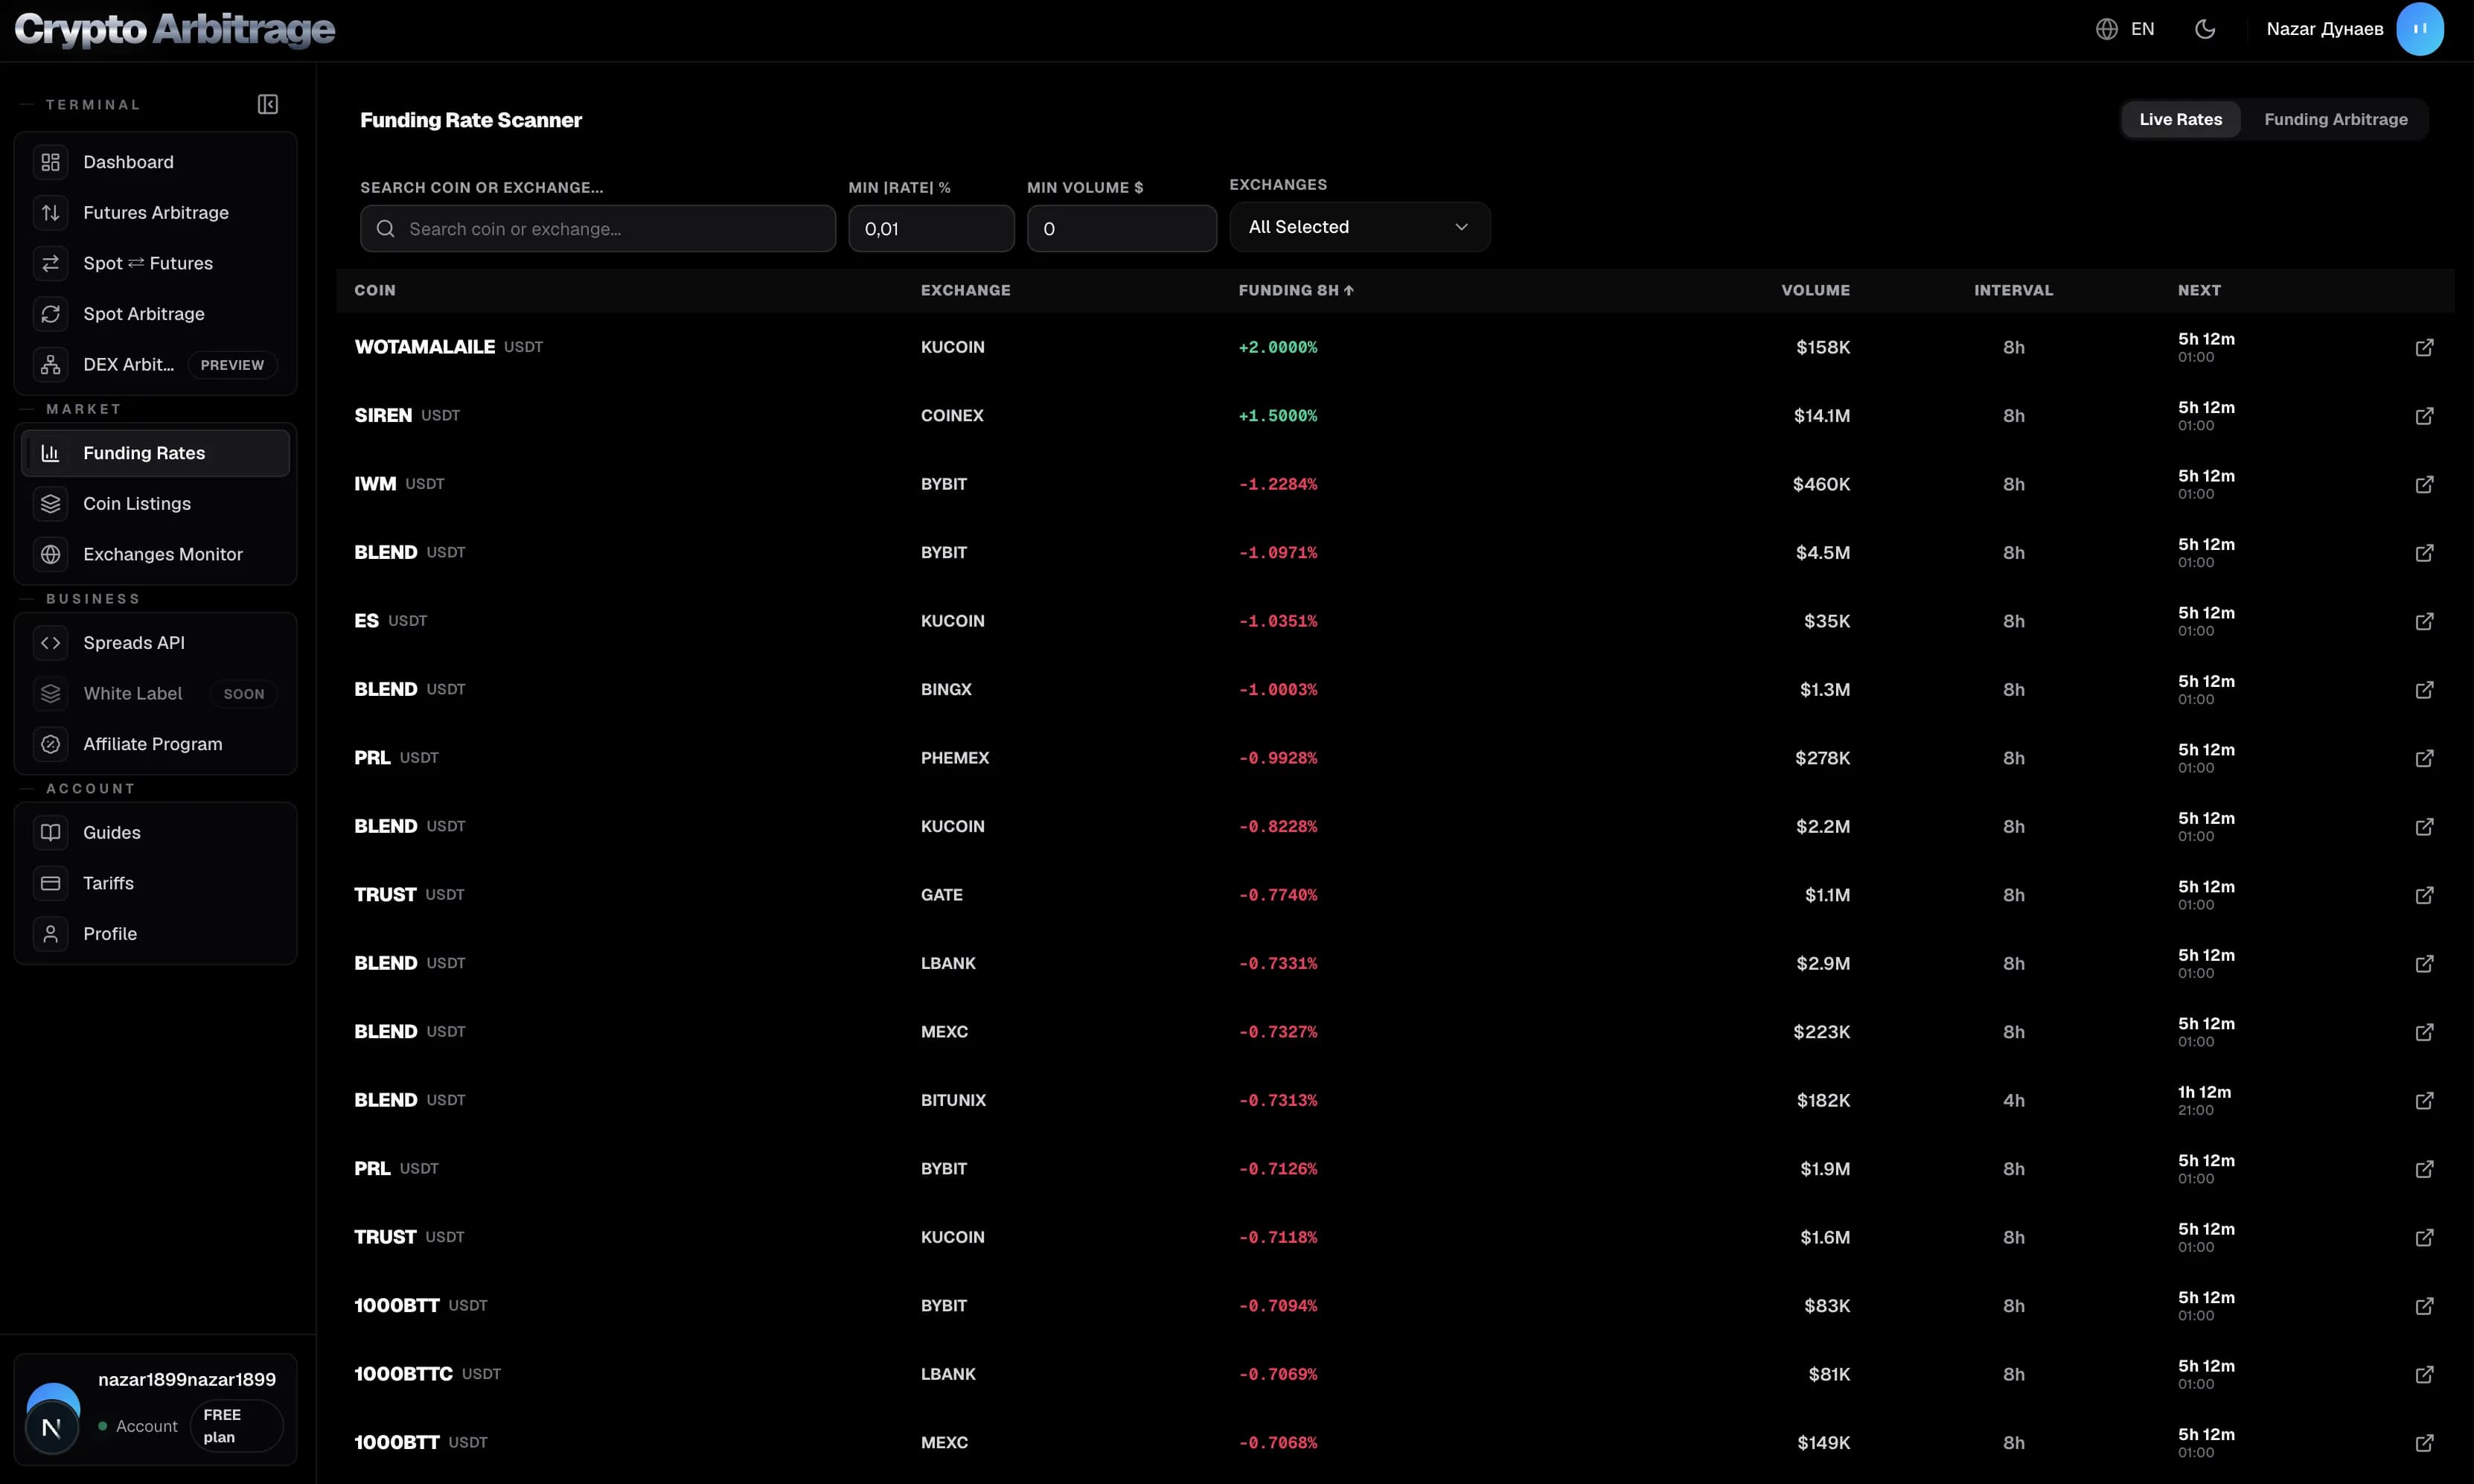Open external link for SIREN COINEX row
The height and width of the screenshot is (1484, 2474).
coord(2424,415)
